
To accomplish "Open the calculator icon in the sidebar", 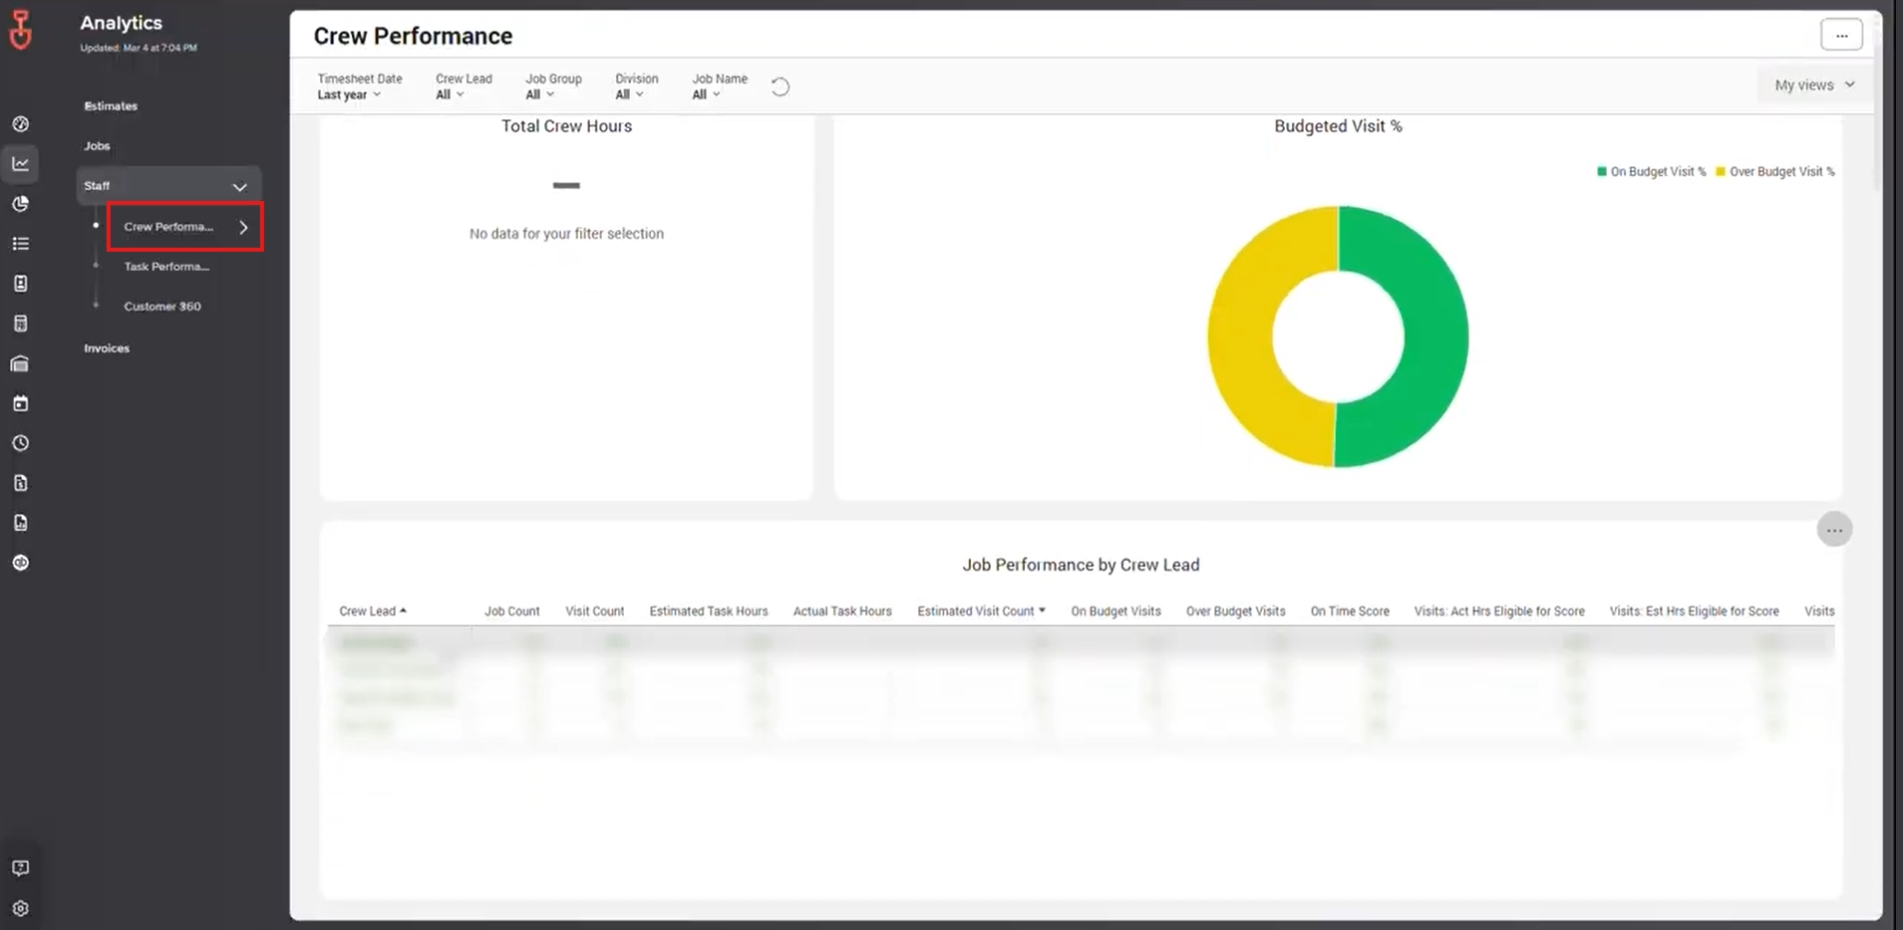I will click(20, 322).
